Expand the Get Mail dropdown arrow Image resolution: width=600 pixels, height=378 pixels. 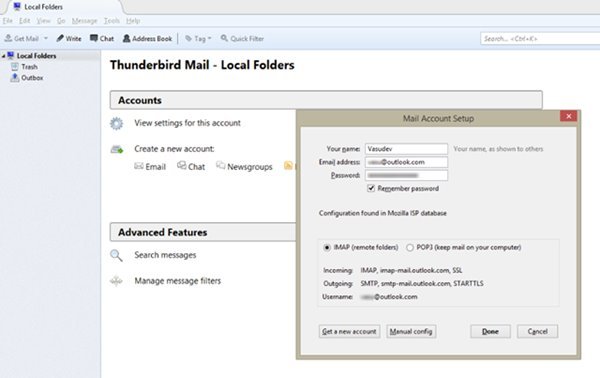(46, 38)
